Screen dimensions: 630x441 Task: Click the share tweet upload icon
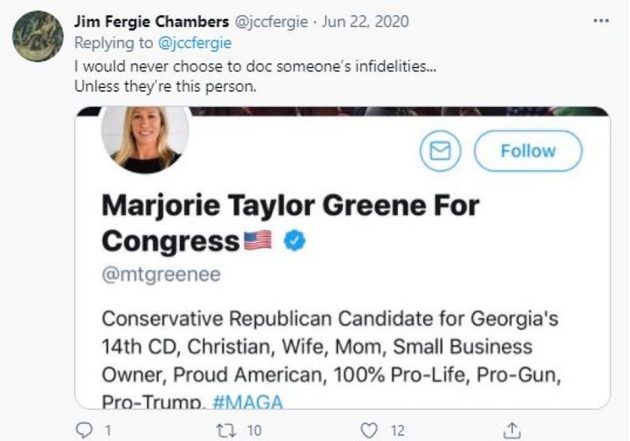[x=511, y=429]
